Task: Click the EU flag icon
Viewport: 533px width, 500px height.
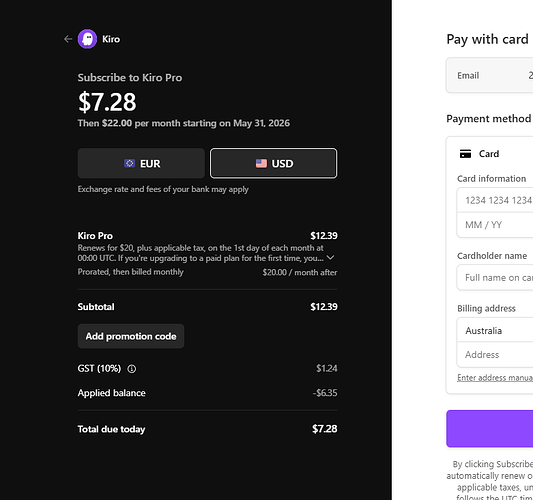Action: click(x=130, y=163)
